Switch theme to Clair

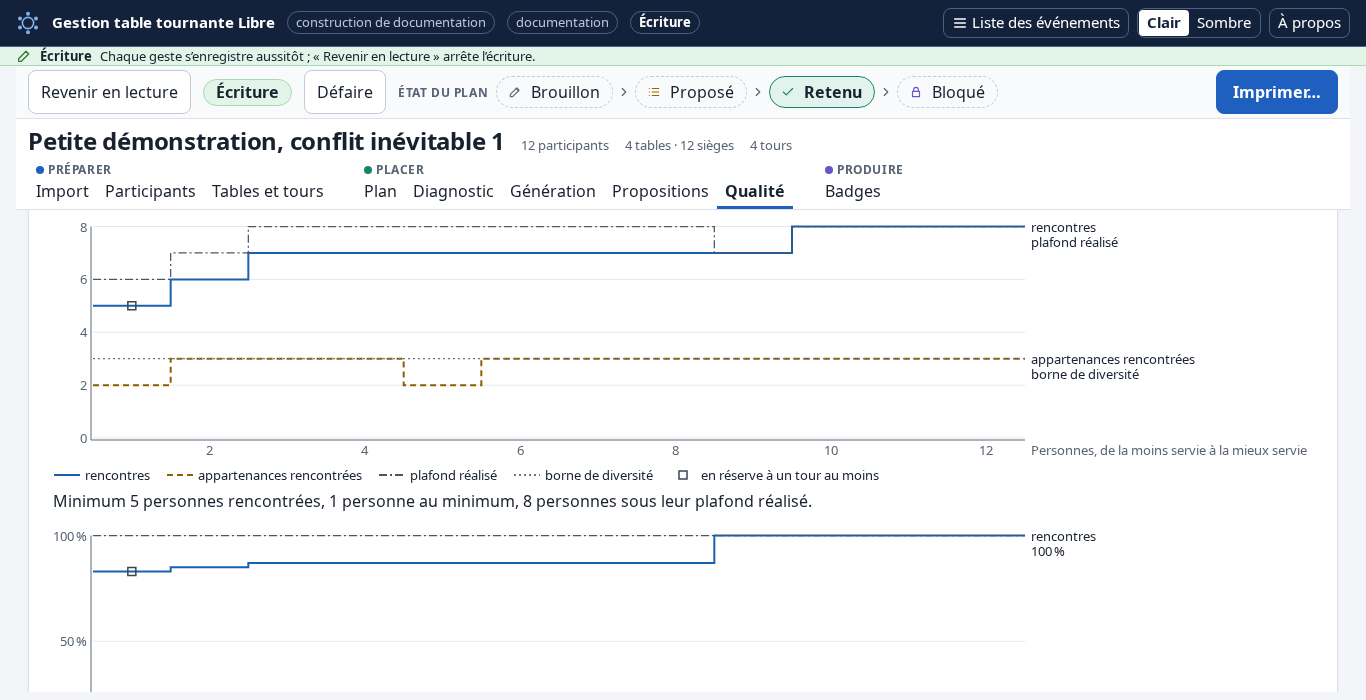[x=1164, y=23]
